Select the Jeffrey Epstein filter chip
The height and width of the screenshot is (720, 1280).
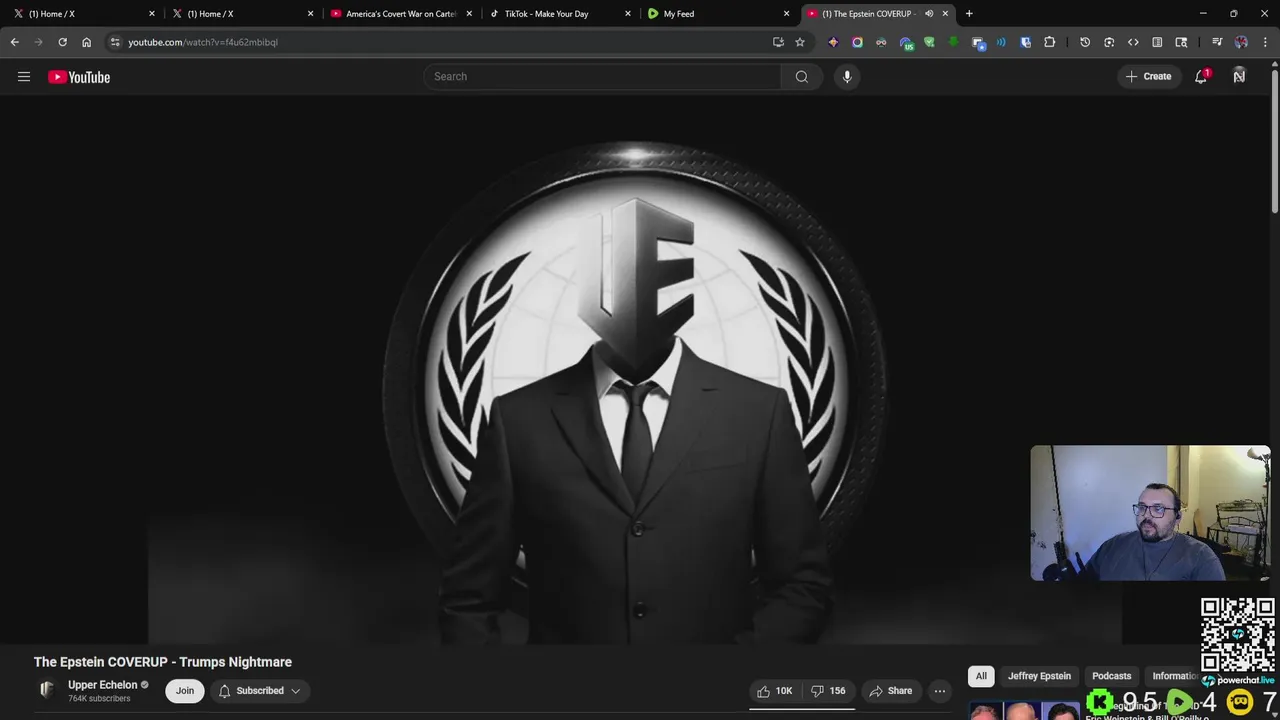click(1039, 676)
